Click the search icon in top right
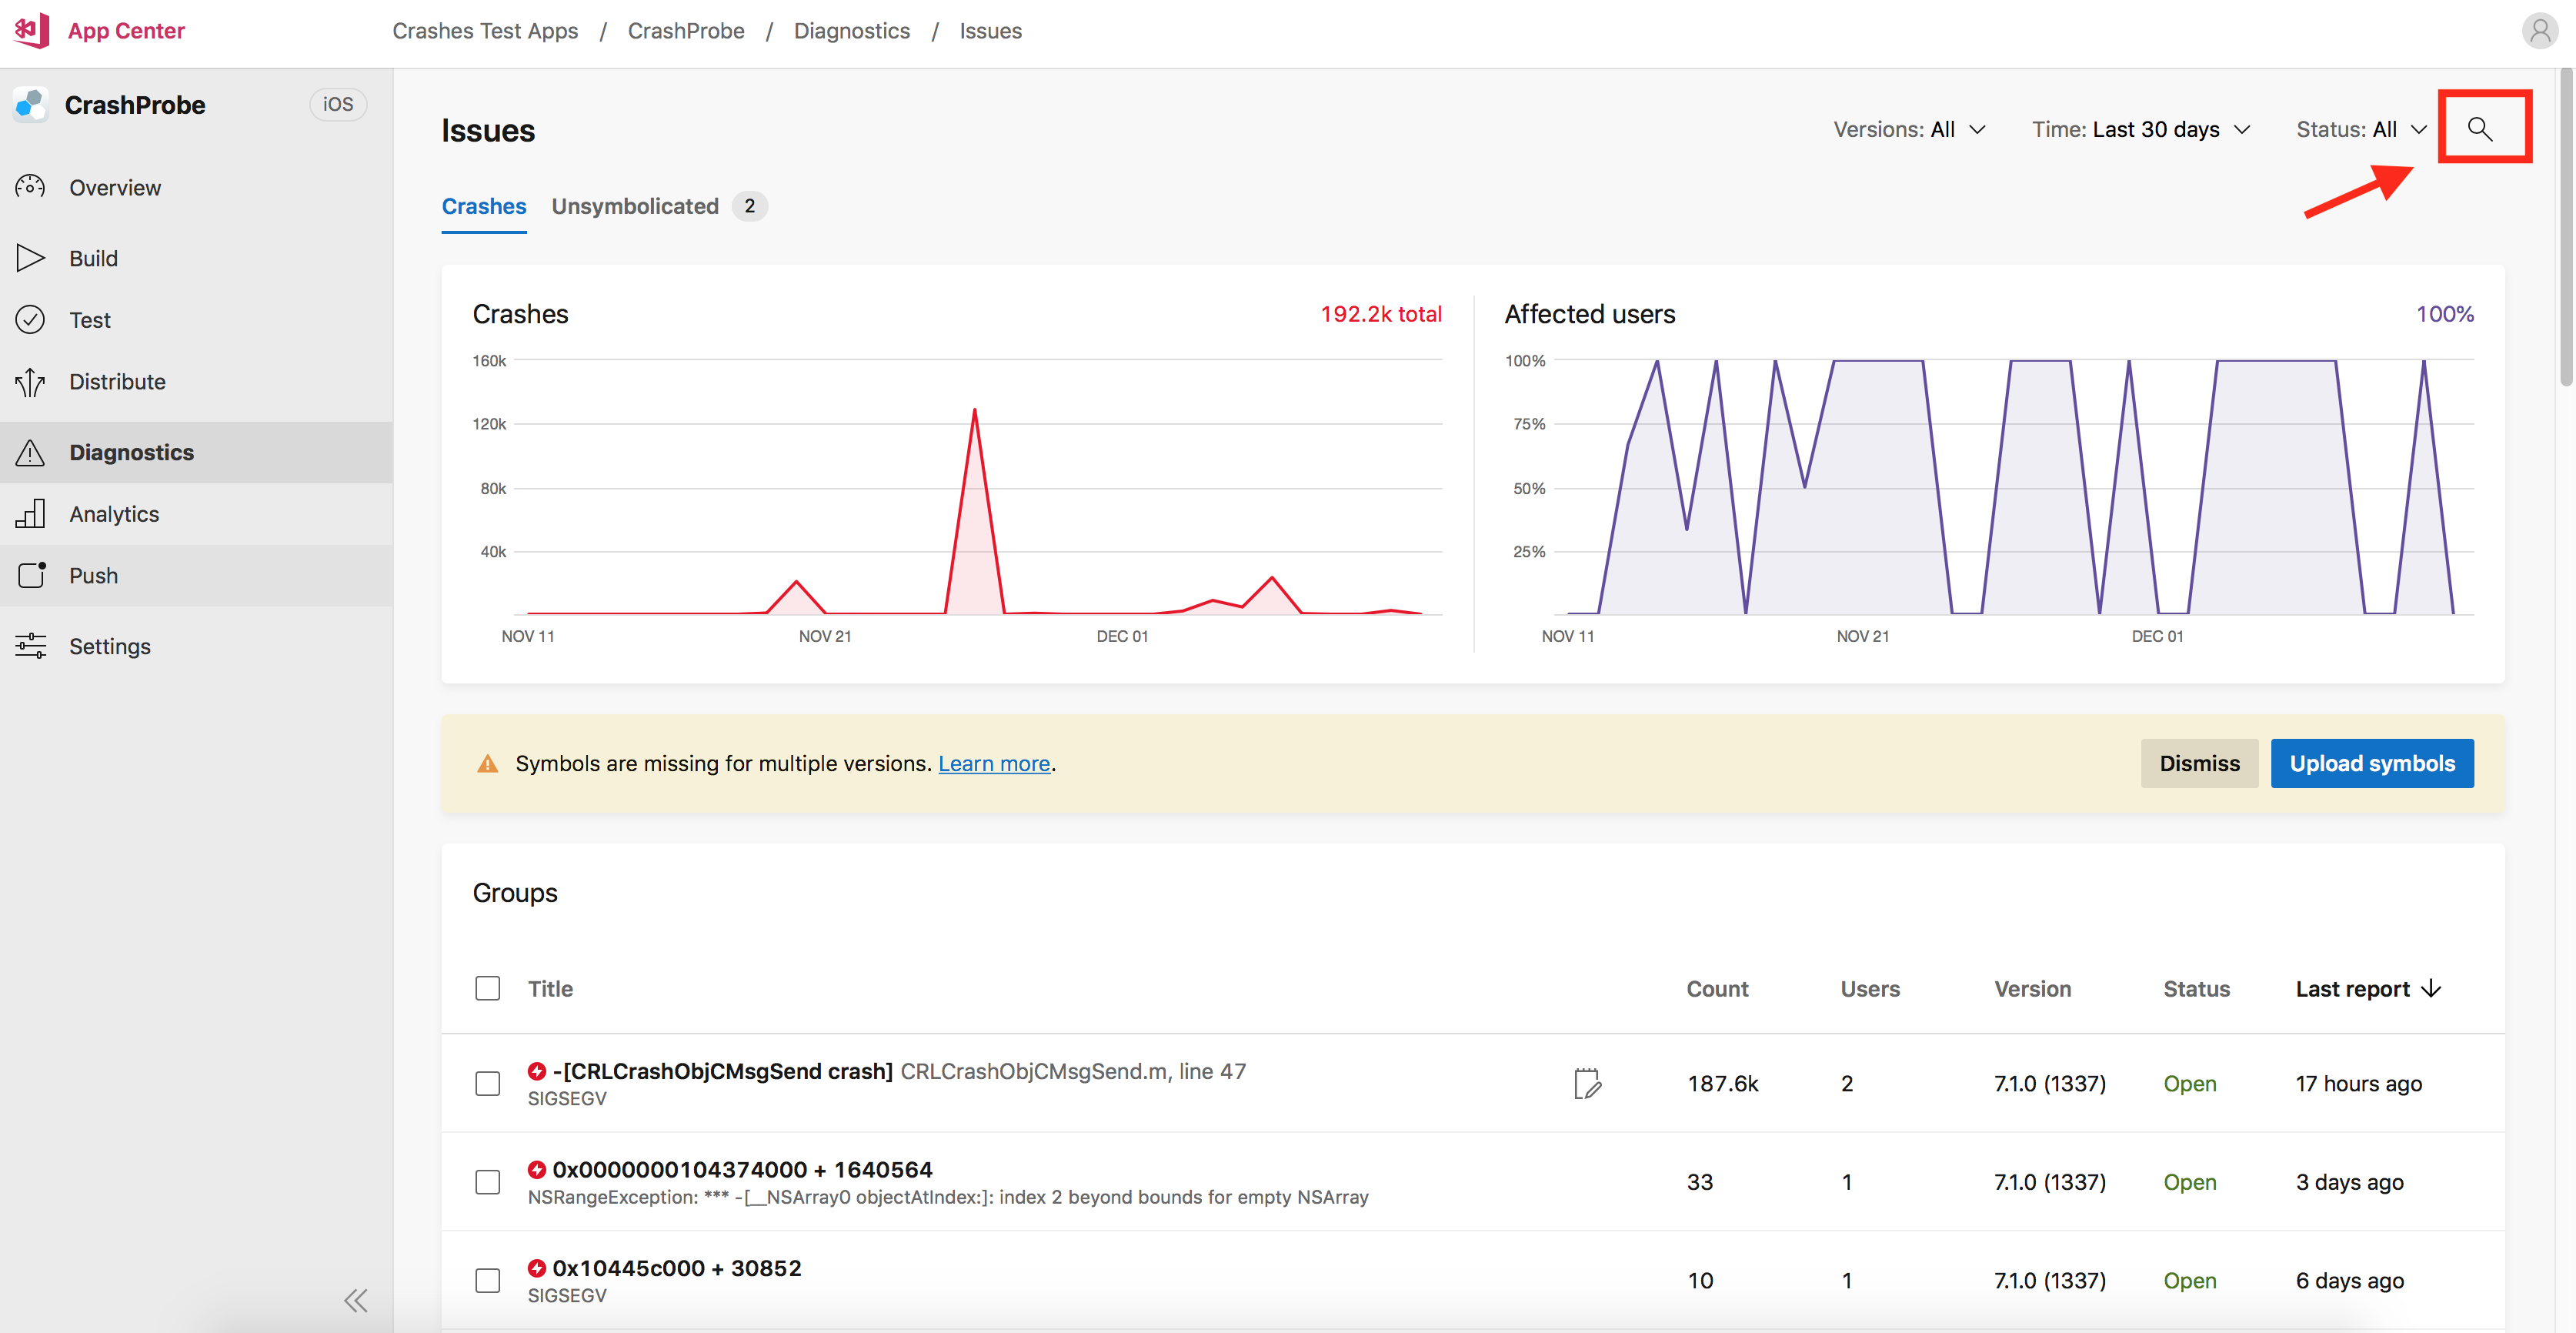The width and height of the screenshot is (2576, 1333). (2479, 128)
